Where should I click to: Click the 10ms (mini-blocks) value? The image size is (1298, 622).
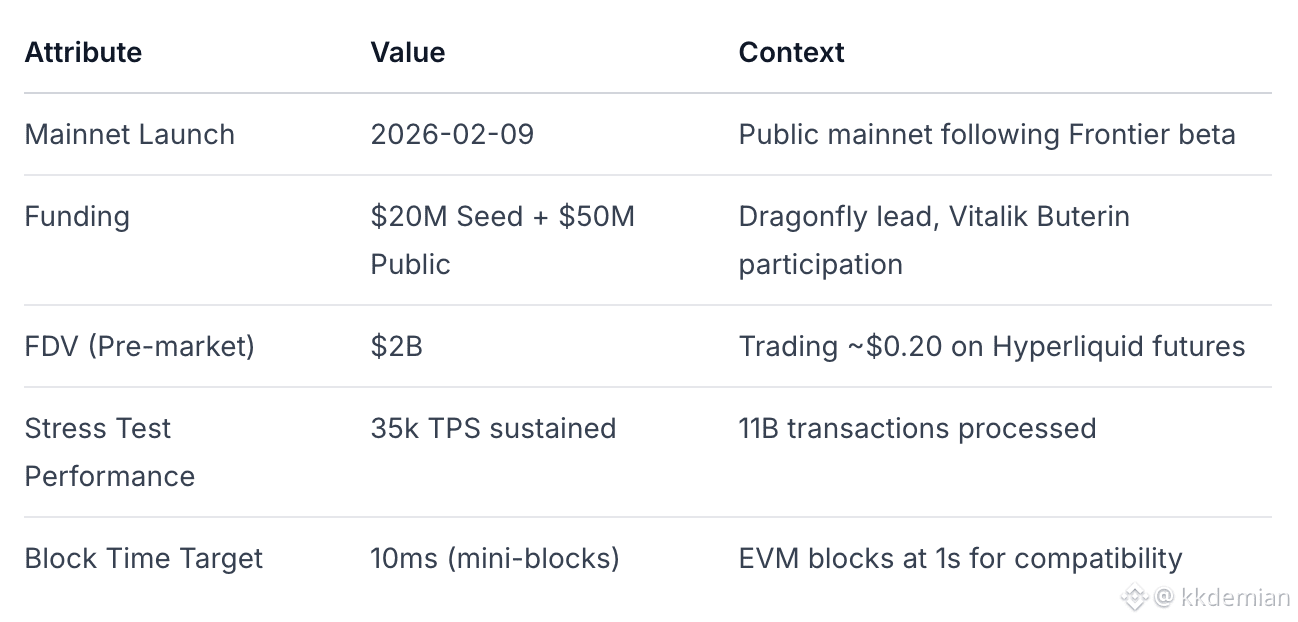495,558
